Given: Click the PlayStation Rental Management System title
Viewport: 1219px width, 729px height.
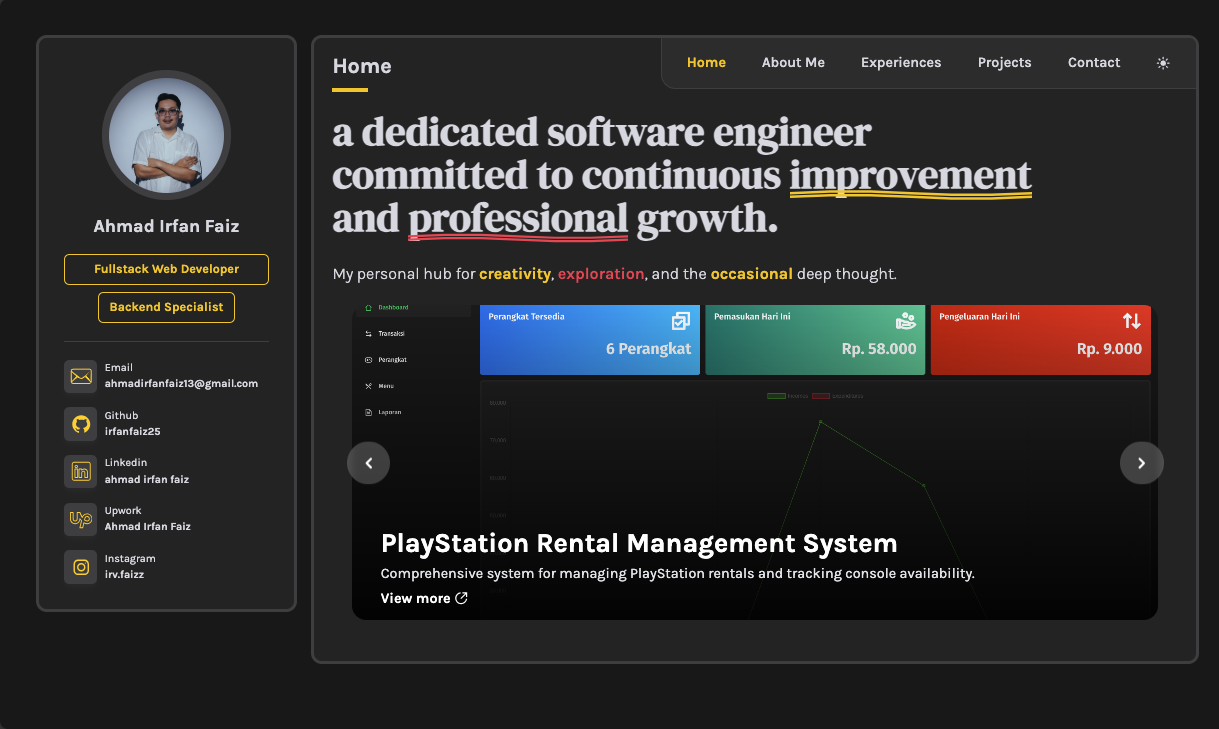Looking at the screenshot, I should pos(638,543).
